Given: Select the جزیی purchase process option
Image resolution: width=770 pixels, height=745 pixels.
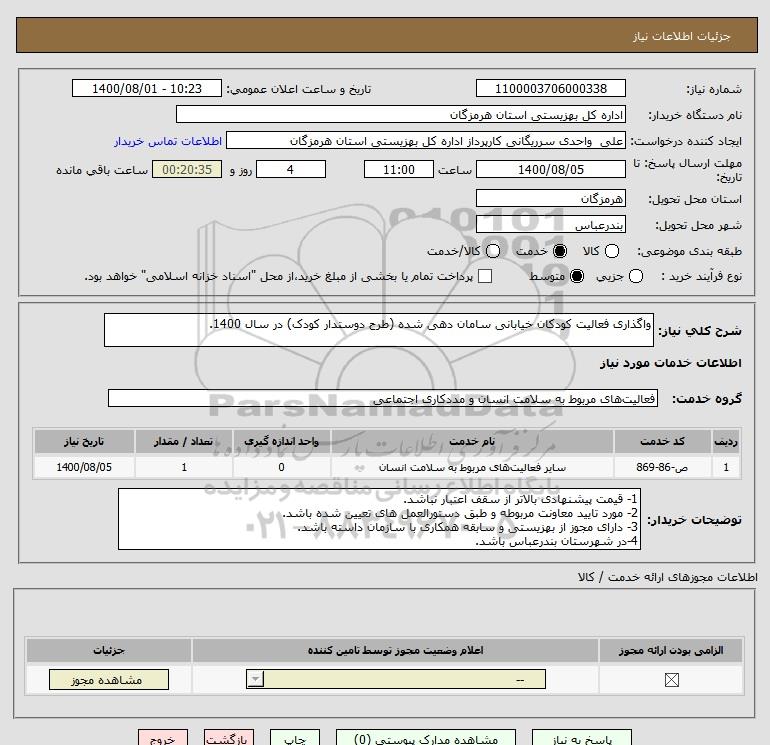Looking at the screenshot, I should [635, 276].
